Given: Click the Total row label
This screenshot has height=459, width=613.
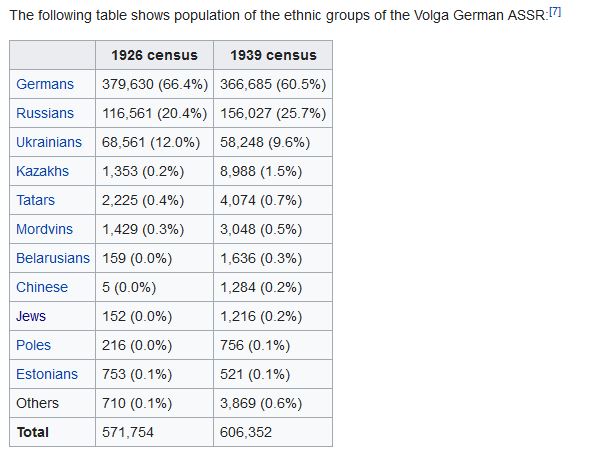Looking at the screenshot, I should (x=32, y=432).
